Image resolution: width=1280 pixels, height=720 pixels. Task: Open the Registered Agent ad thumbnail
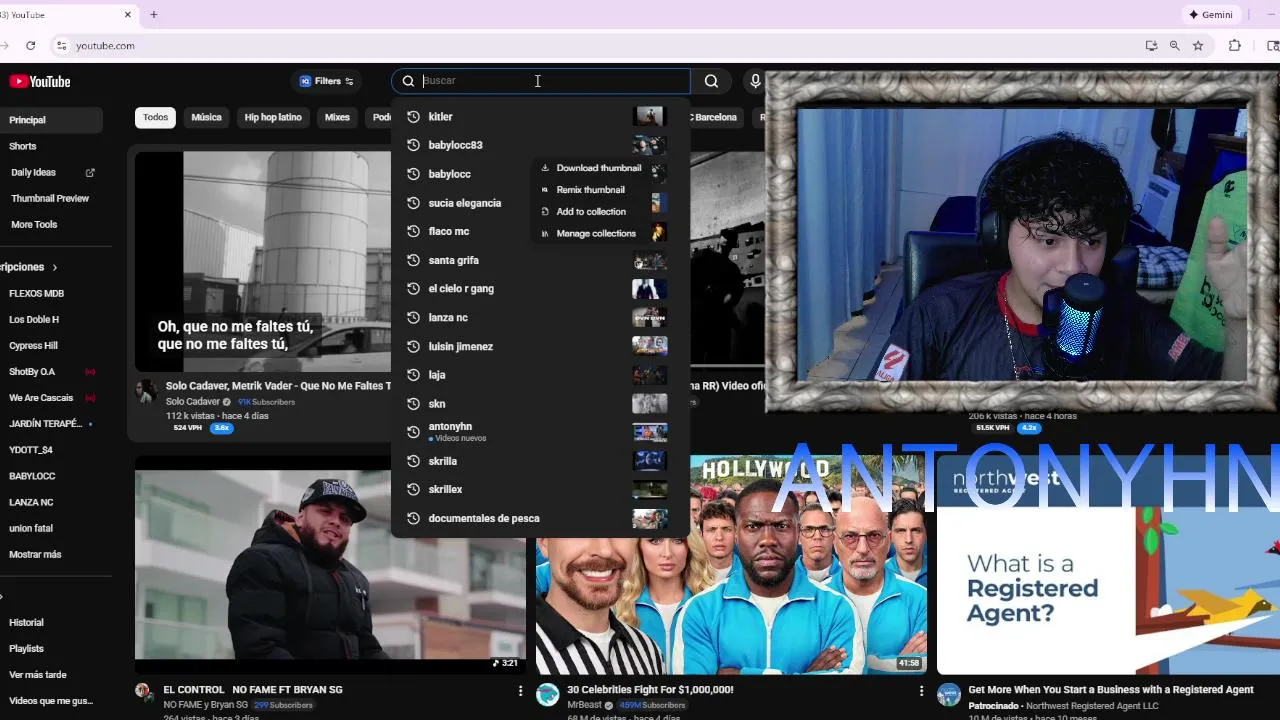[x=1108, y=564]
